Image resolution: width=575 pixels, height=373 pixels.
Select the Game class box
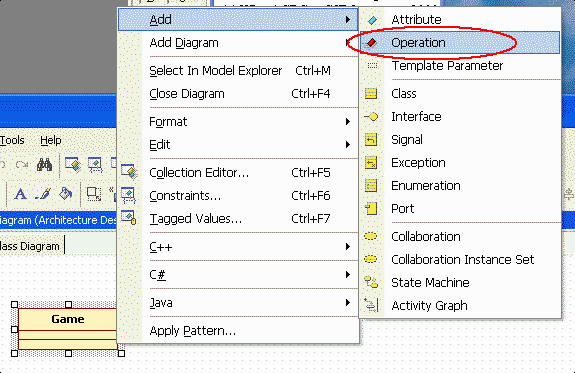click(x=68, y=329)
